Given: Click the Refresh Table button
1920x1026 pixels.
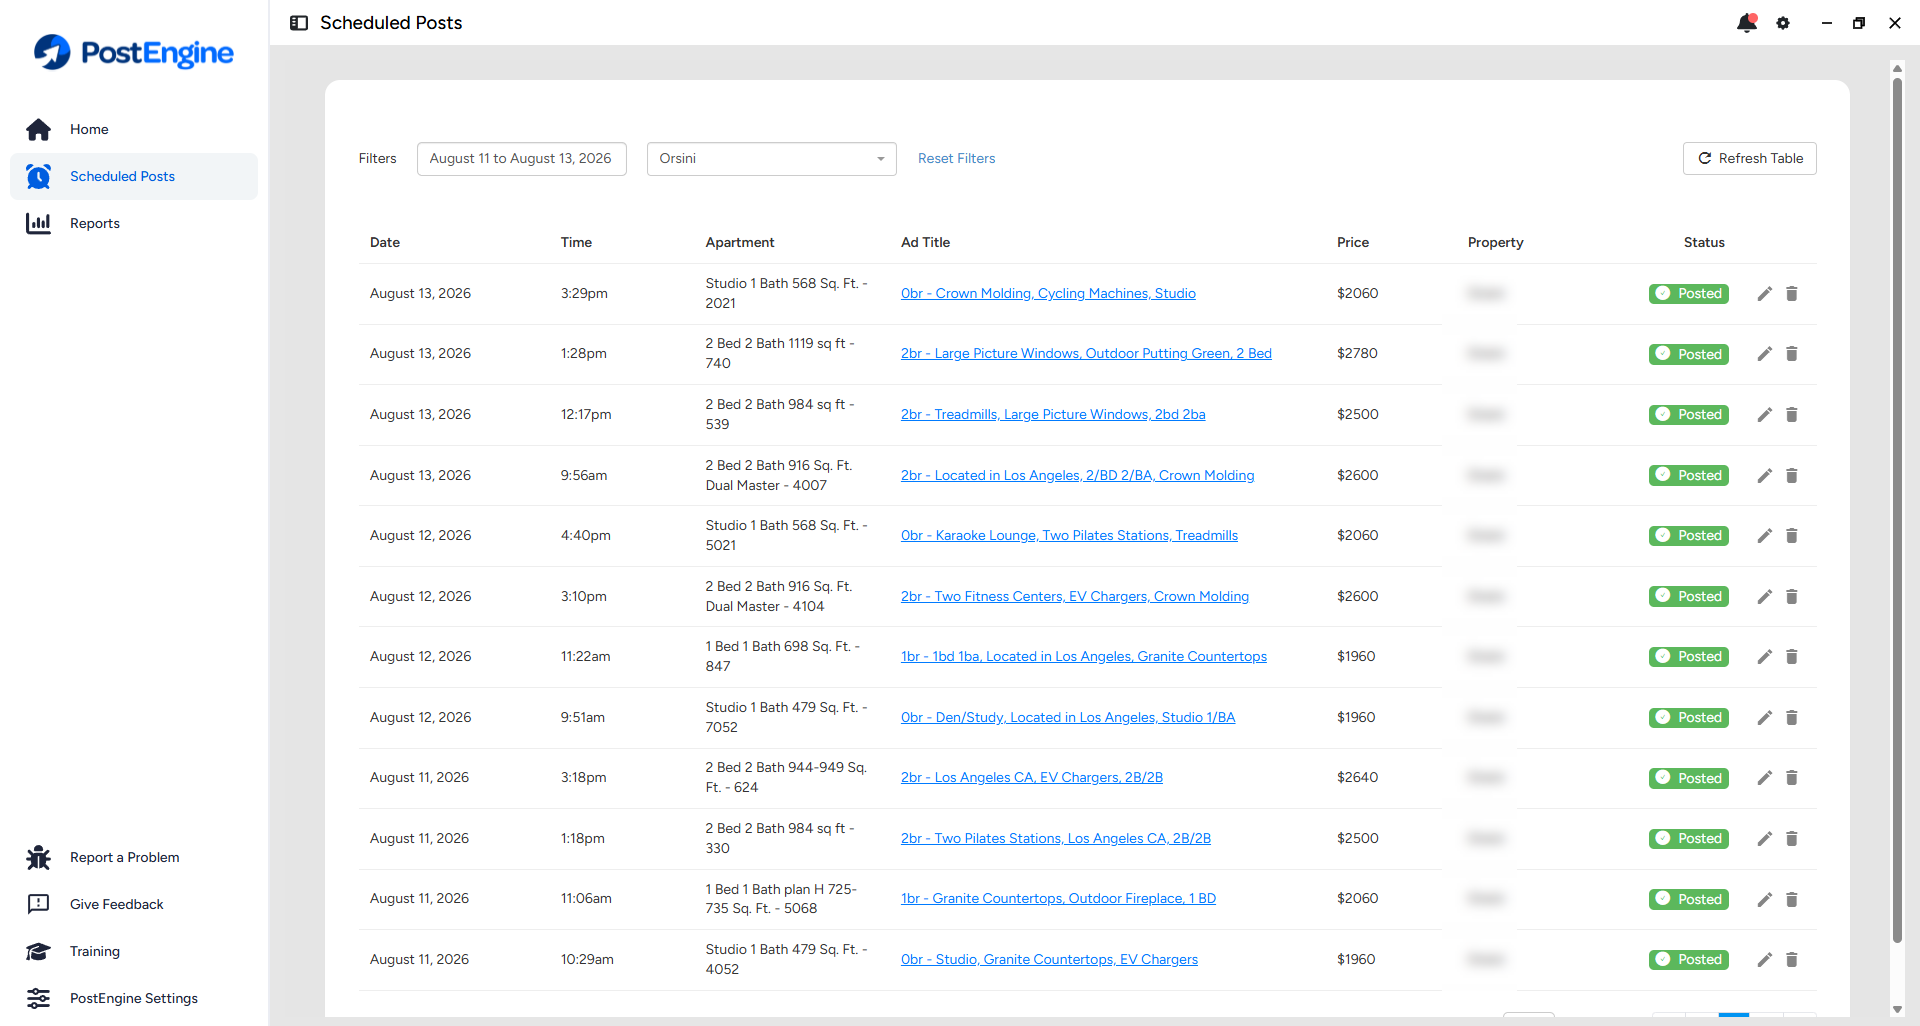Looking at the screenshot, I should 1749,159.
